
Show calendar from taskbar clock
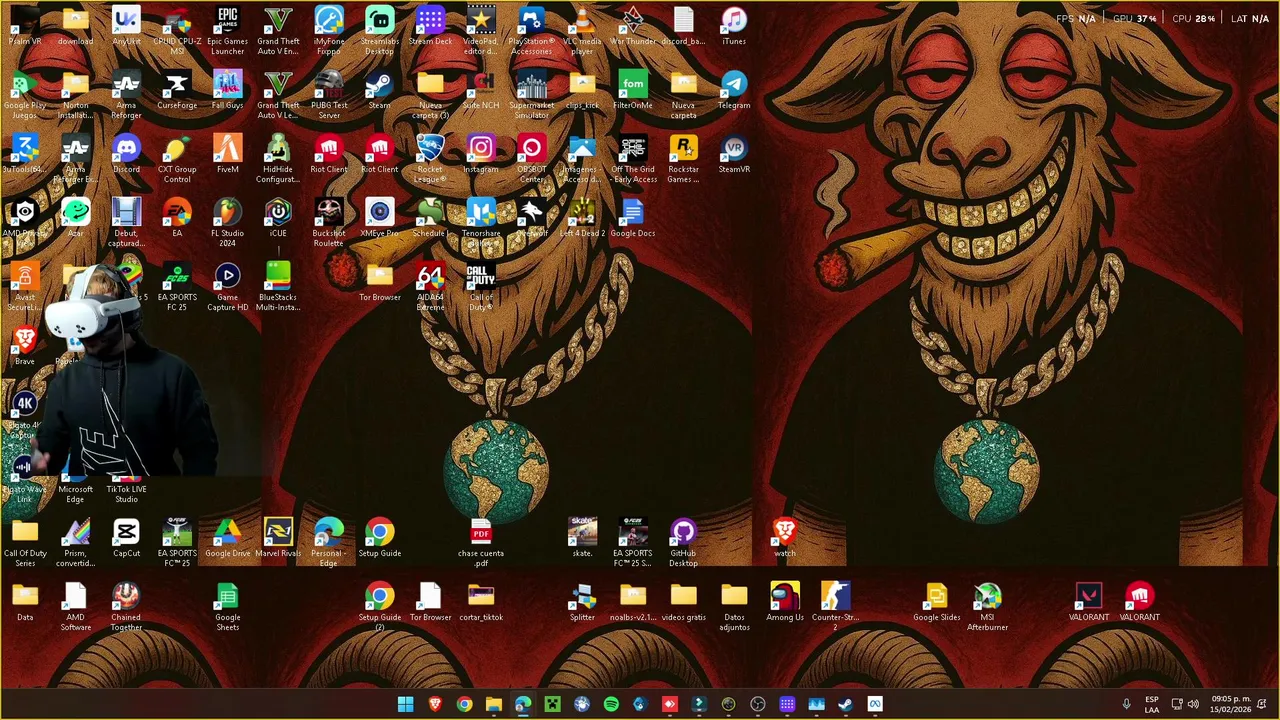click(1230, 704)
